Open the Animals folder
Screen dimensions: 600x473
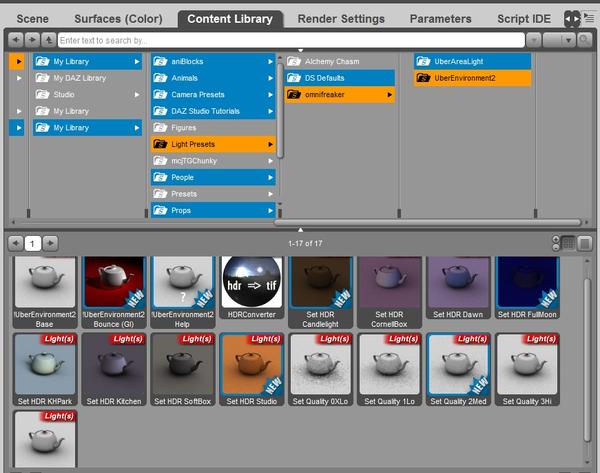point(213,78)
